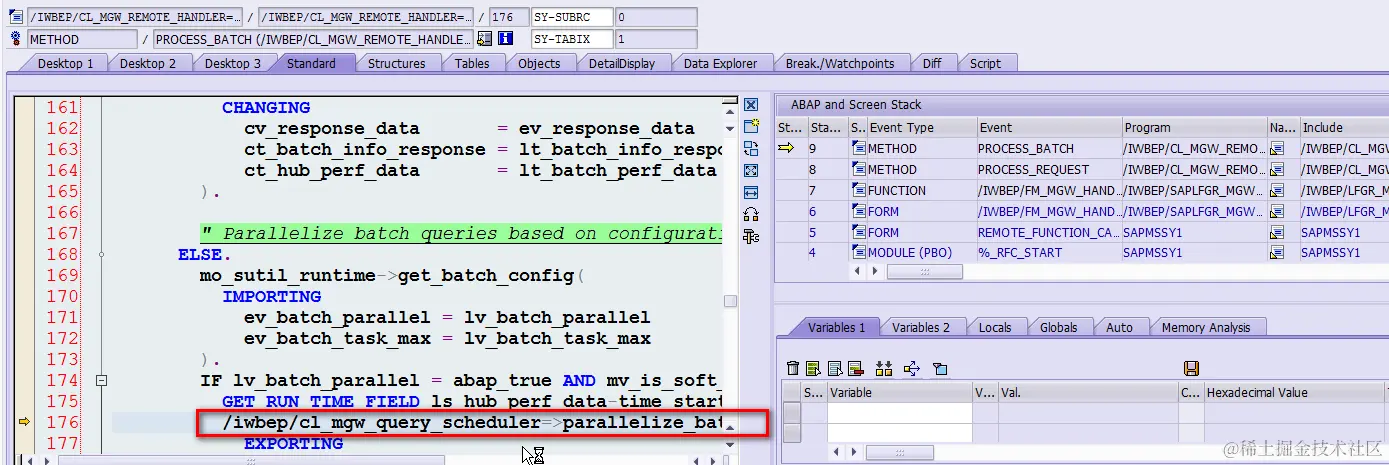Click the Include column header in the stack

pos(1343,128)
